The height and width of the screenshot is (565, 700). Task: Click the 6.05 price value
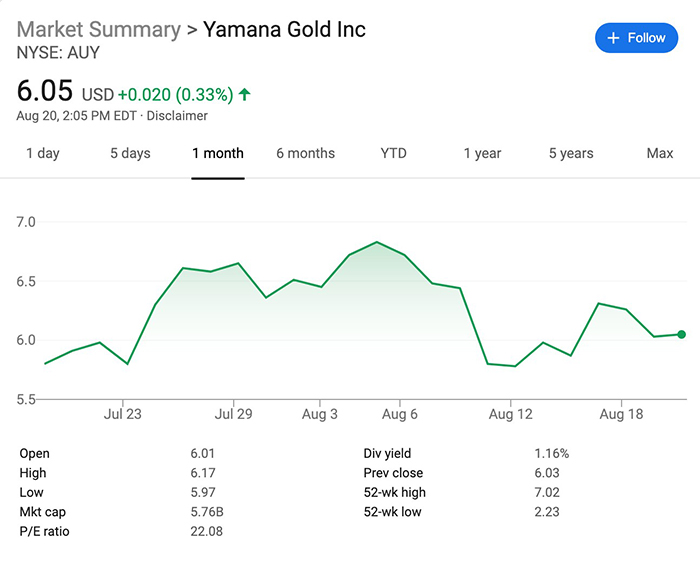45,92
